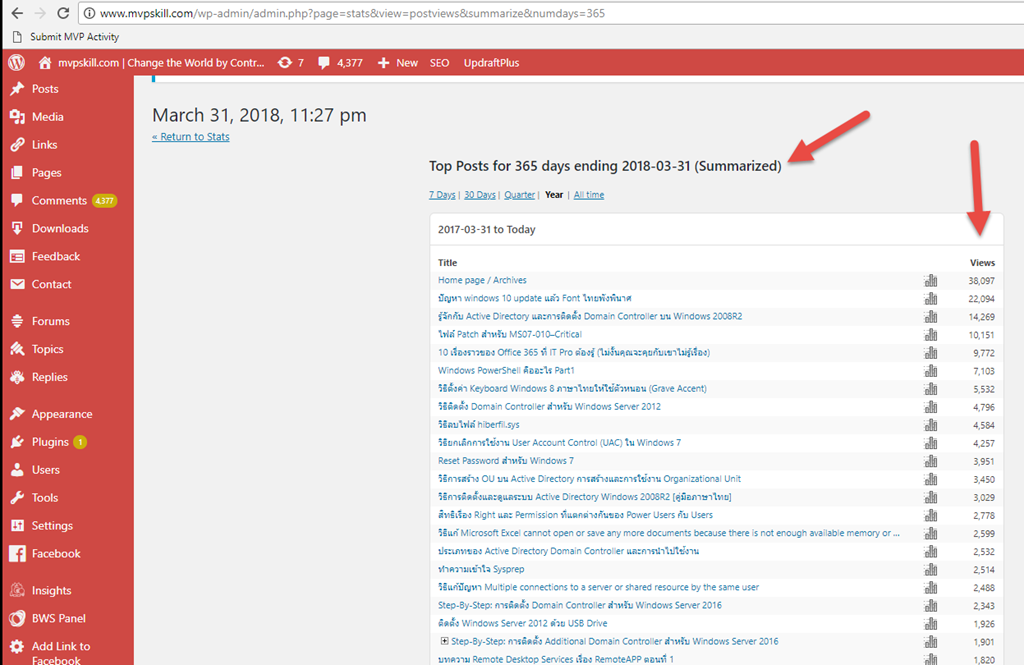Click the Forums icon in the sidebar
This screenshot has height=665, width=1024.
(18, 321)
